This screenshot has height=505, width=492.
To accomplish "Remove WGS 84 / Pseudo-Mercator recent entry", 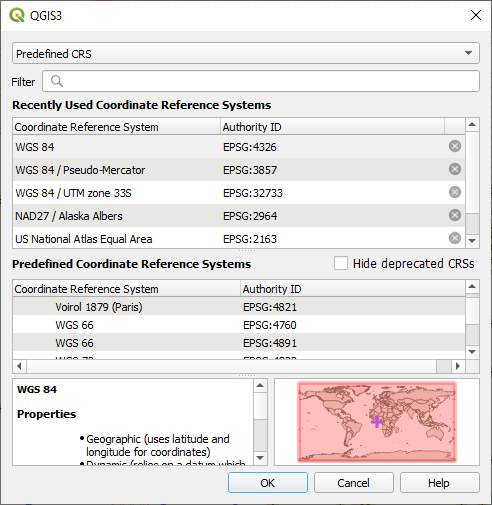I will tap(455, 169).
